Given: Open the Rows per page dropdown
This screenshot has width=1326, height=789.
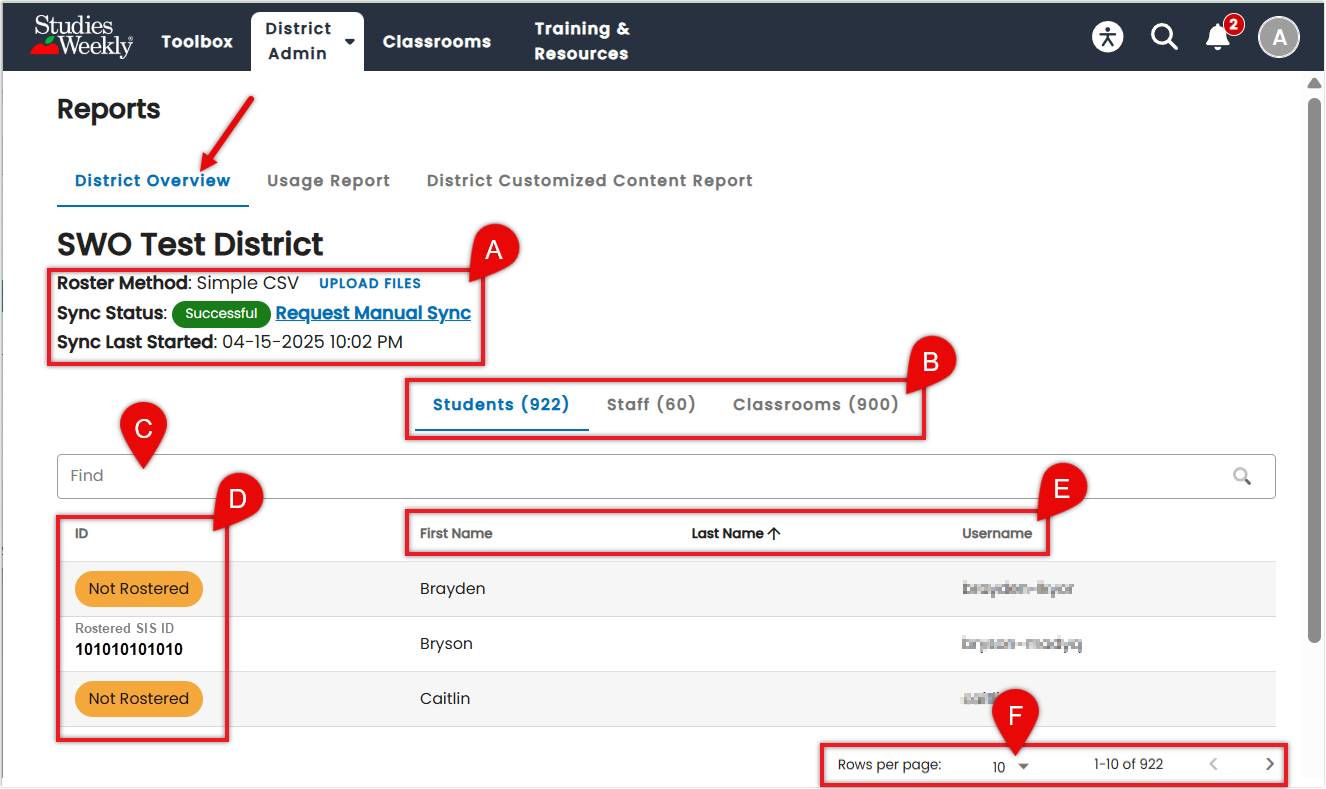Looking at the screenshot, I should pyautogui.click(x=1011, y=766).
